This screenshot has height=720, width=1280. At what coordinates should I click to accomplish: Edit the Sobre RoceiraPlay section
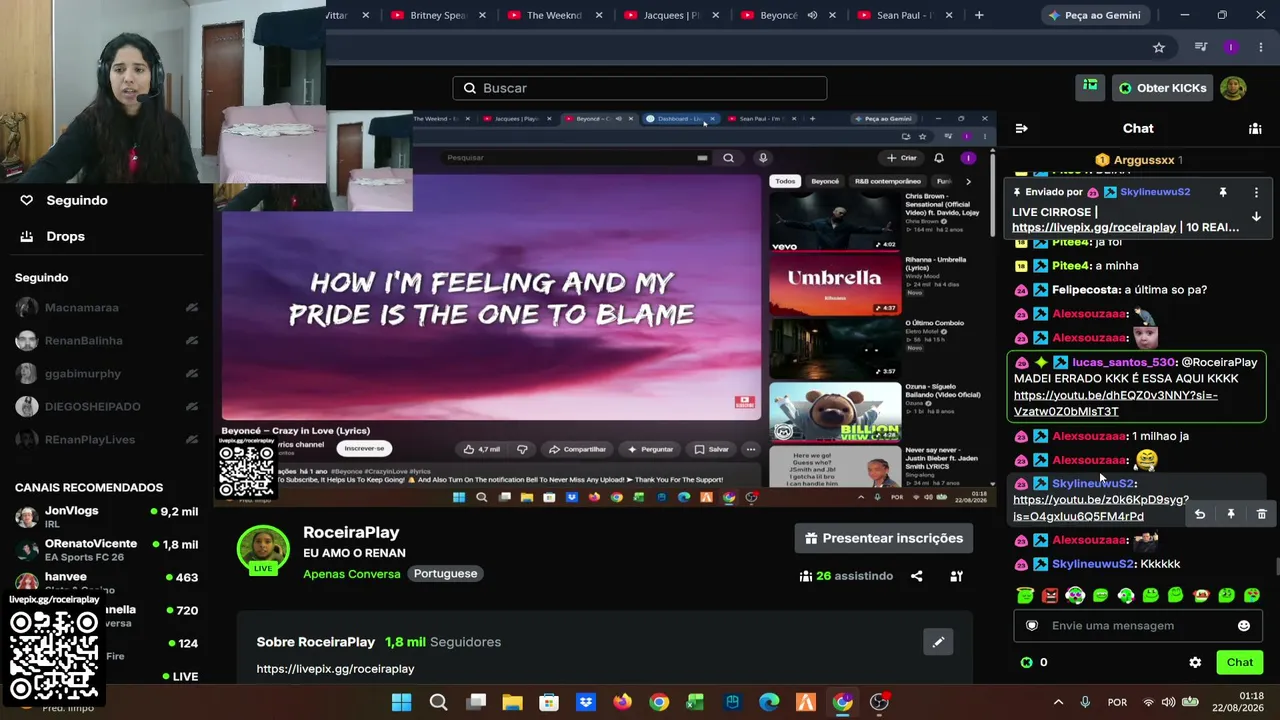938,642
